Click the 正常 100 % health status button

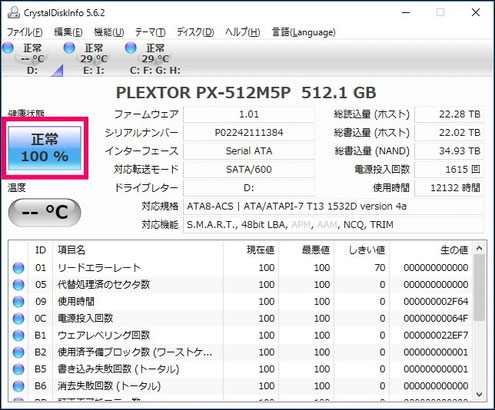click(45, 148)
